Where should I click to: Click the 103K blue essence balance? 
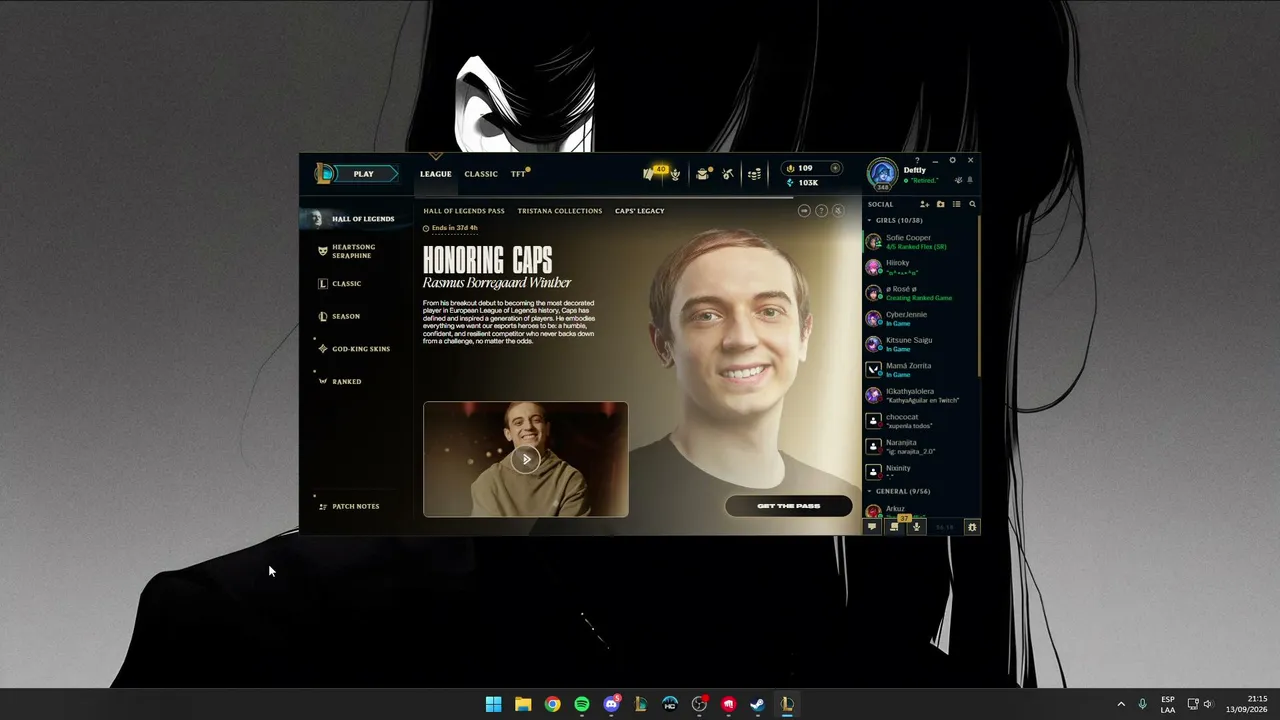(802, 183)
